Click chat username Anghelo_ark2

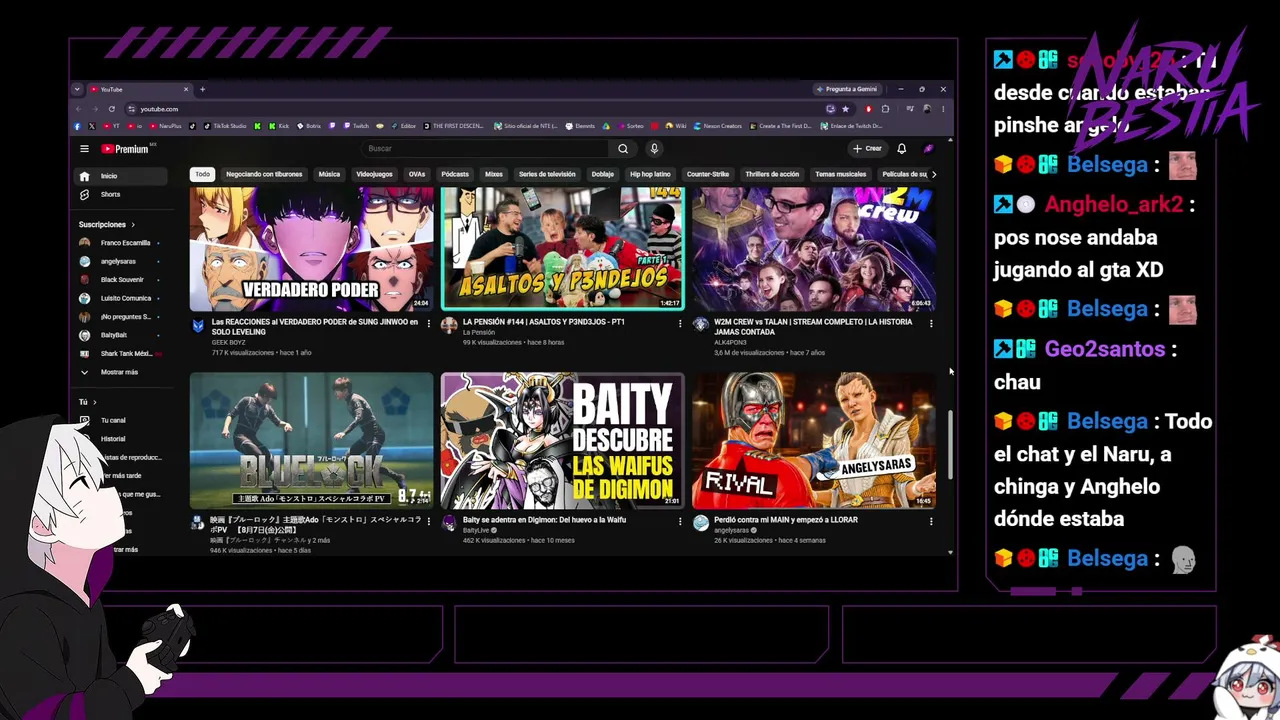(x=1114, y=205)
